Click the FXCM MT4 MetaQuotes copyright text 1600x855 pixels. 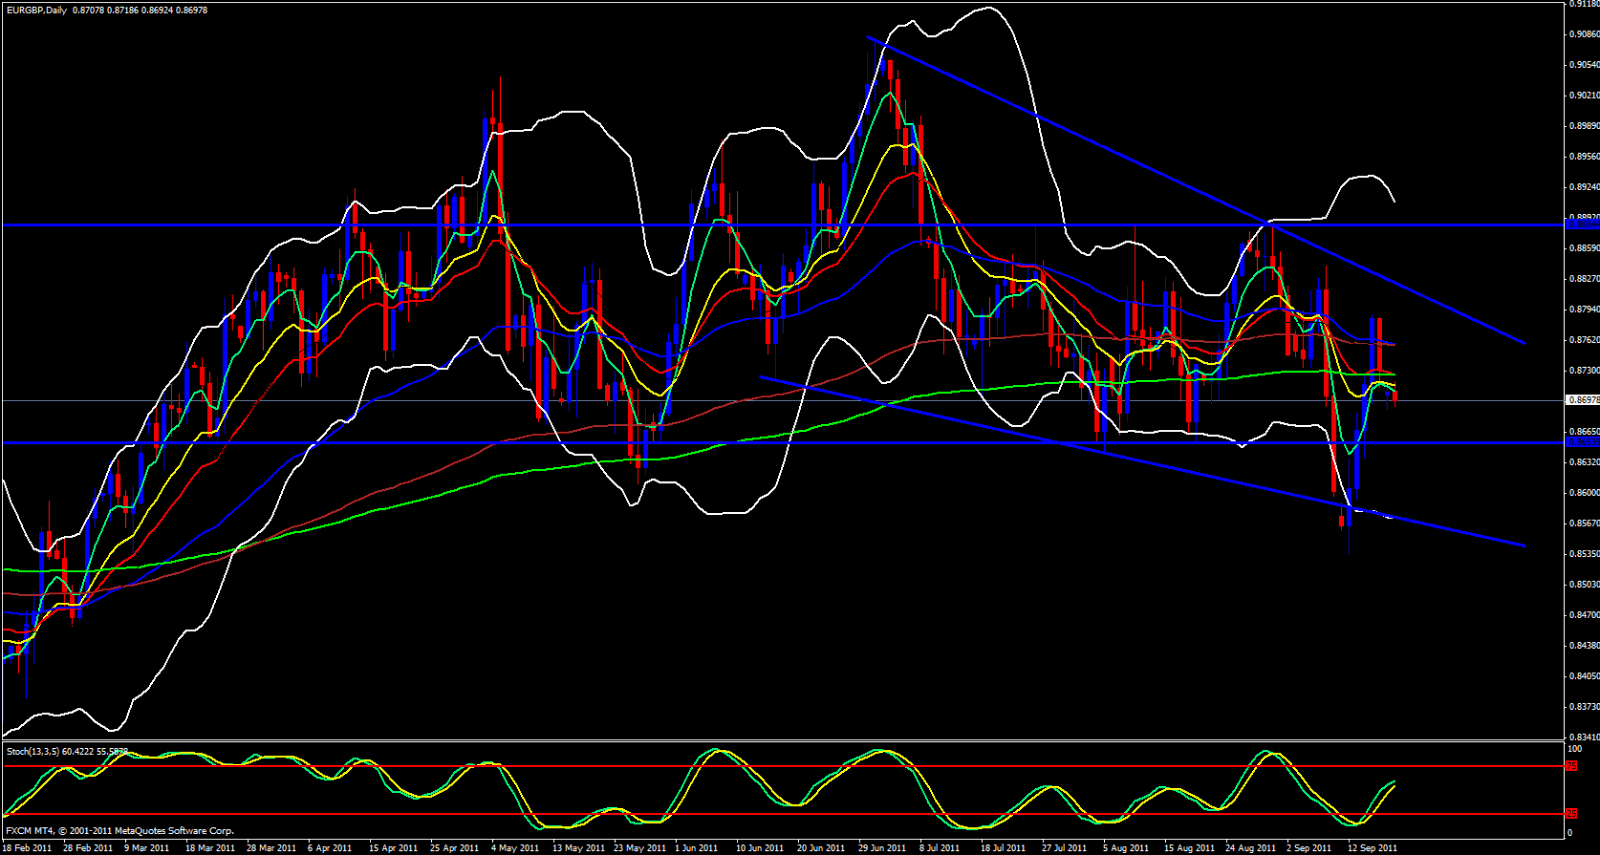coord(120,831)
